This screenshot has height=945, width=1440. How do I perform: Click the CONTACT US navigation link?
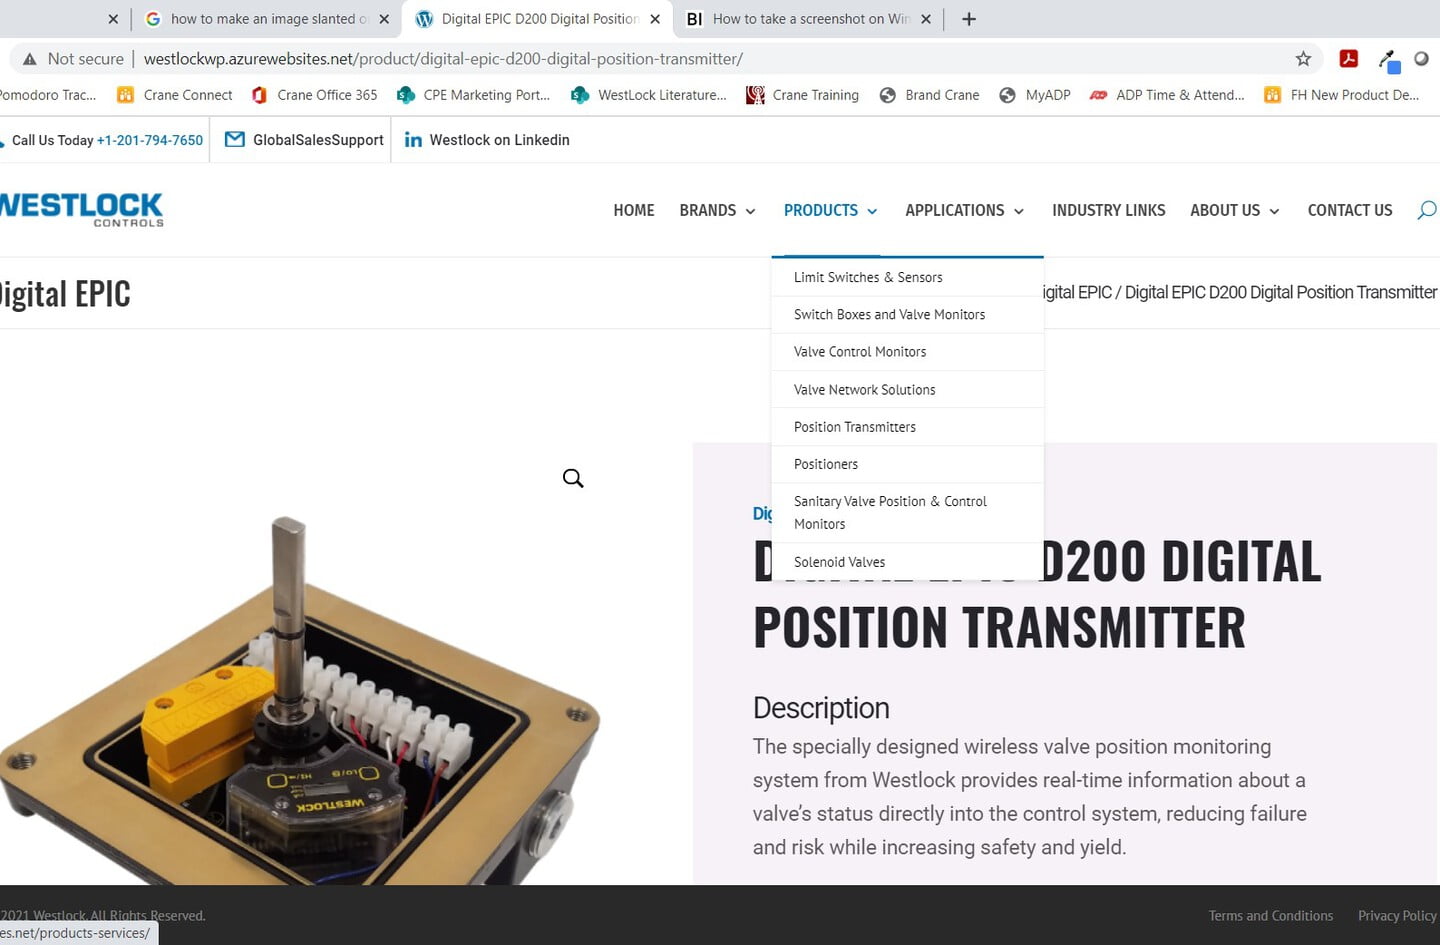coord(1349,210)
